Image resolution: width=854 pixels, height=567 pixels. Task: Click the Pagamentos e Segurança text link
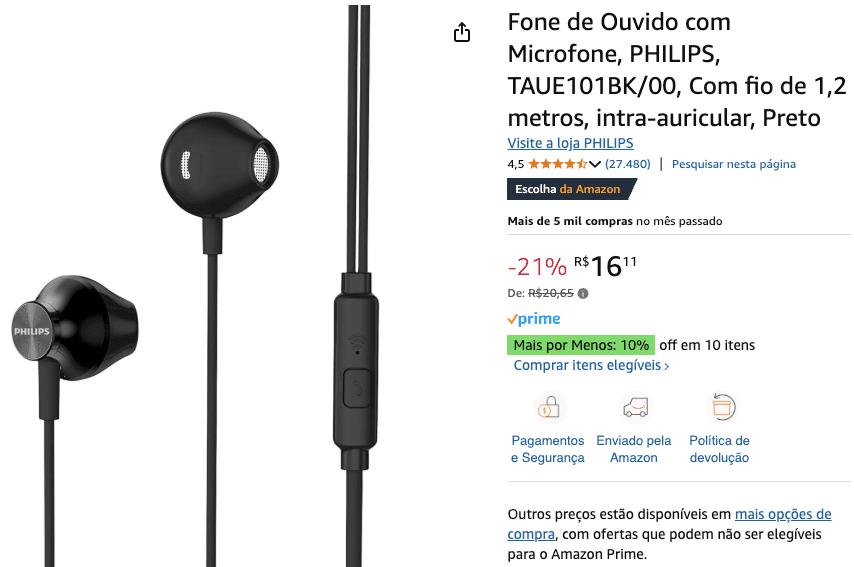coord(548,449)
